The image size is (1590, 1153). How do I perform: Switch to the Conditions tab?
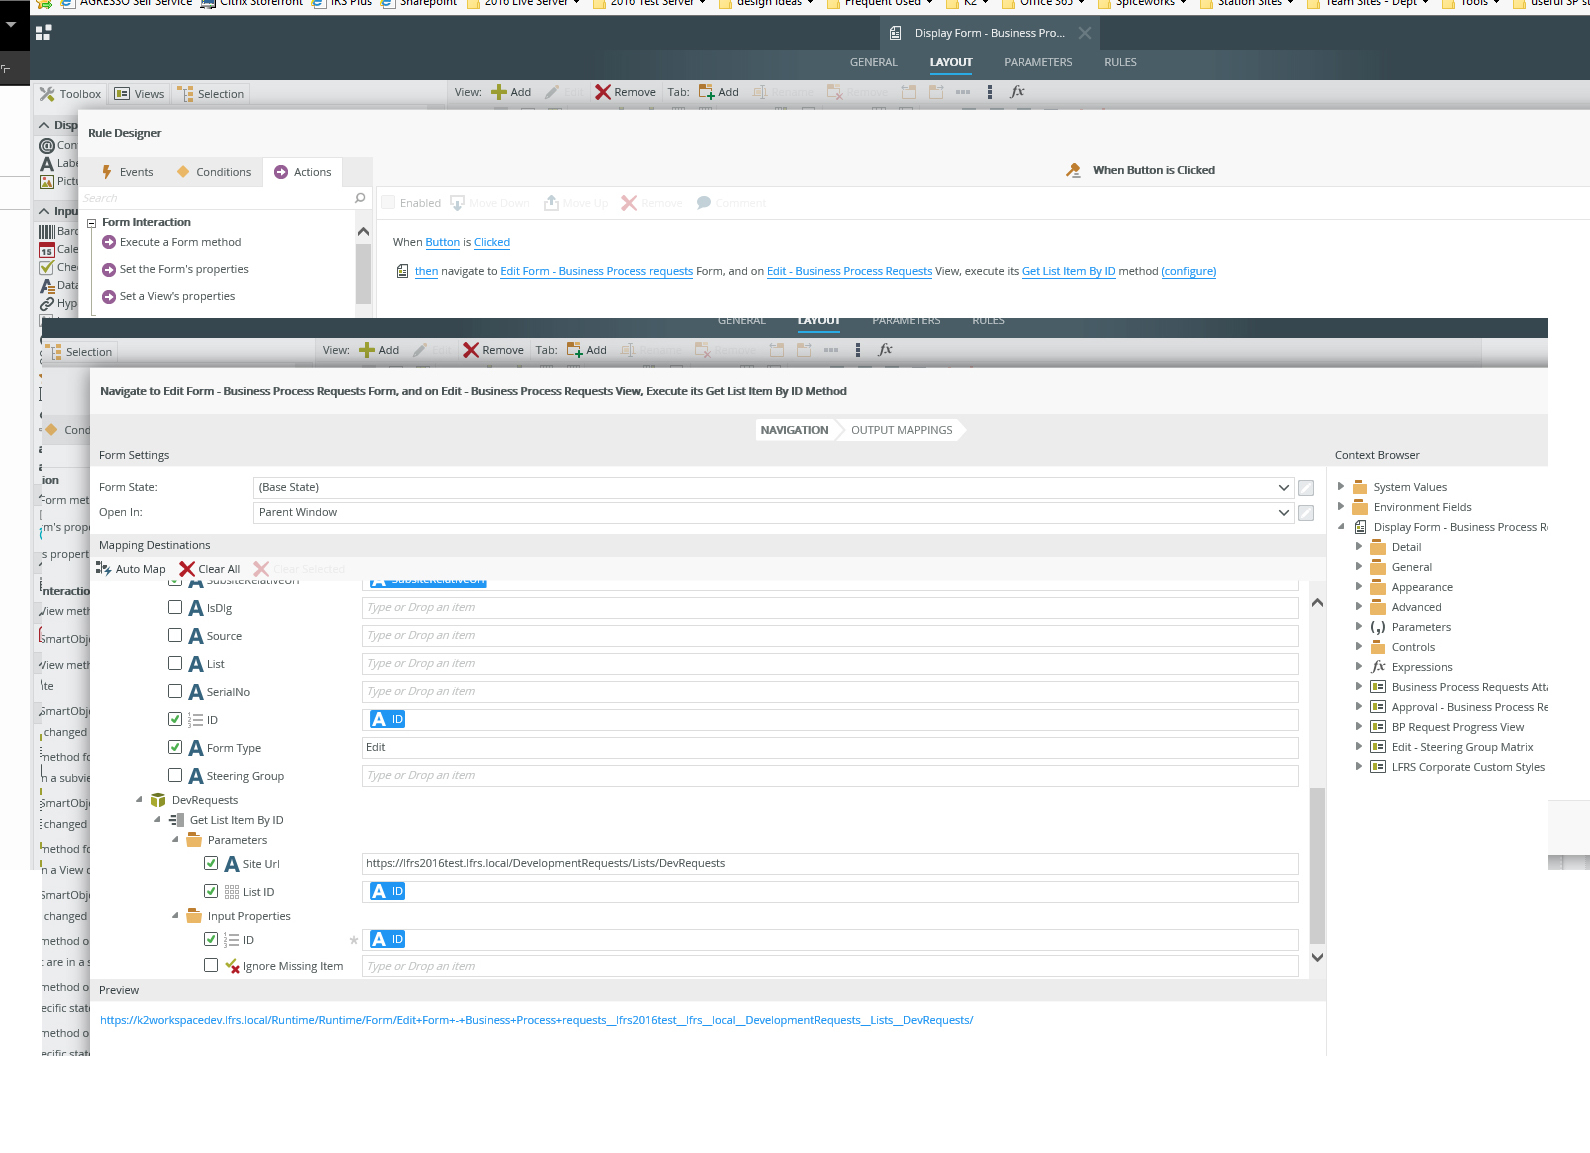pos(214,172)
